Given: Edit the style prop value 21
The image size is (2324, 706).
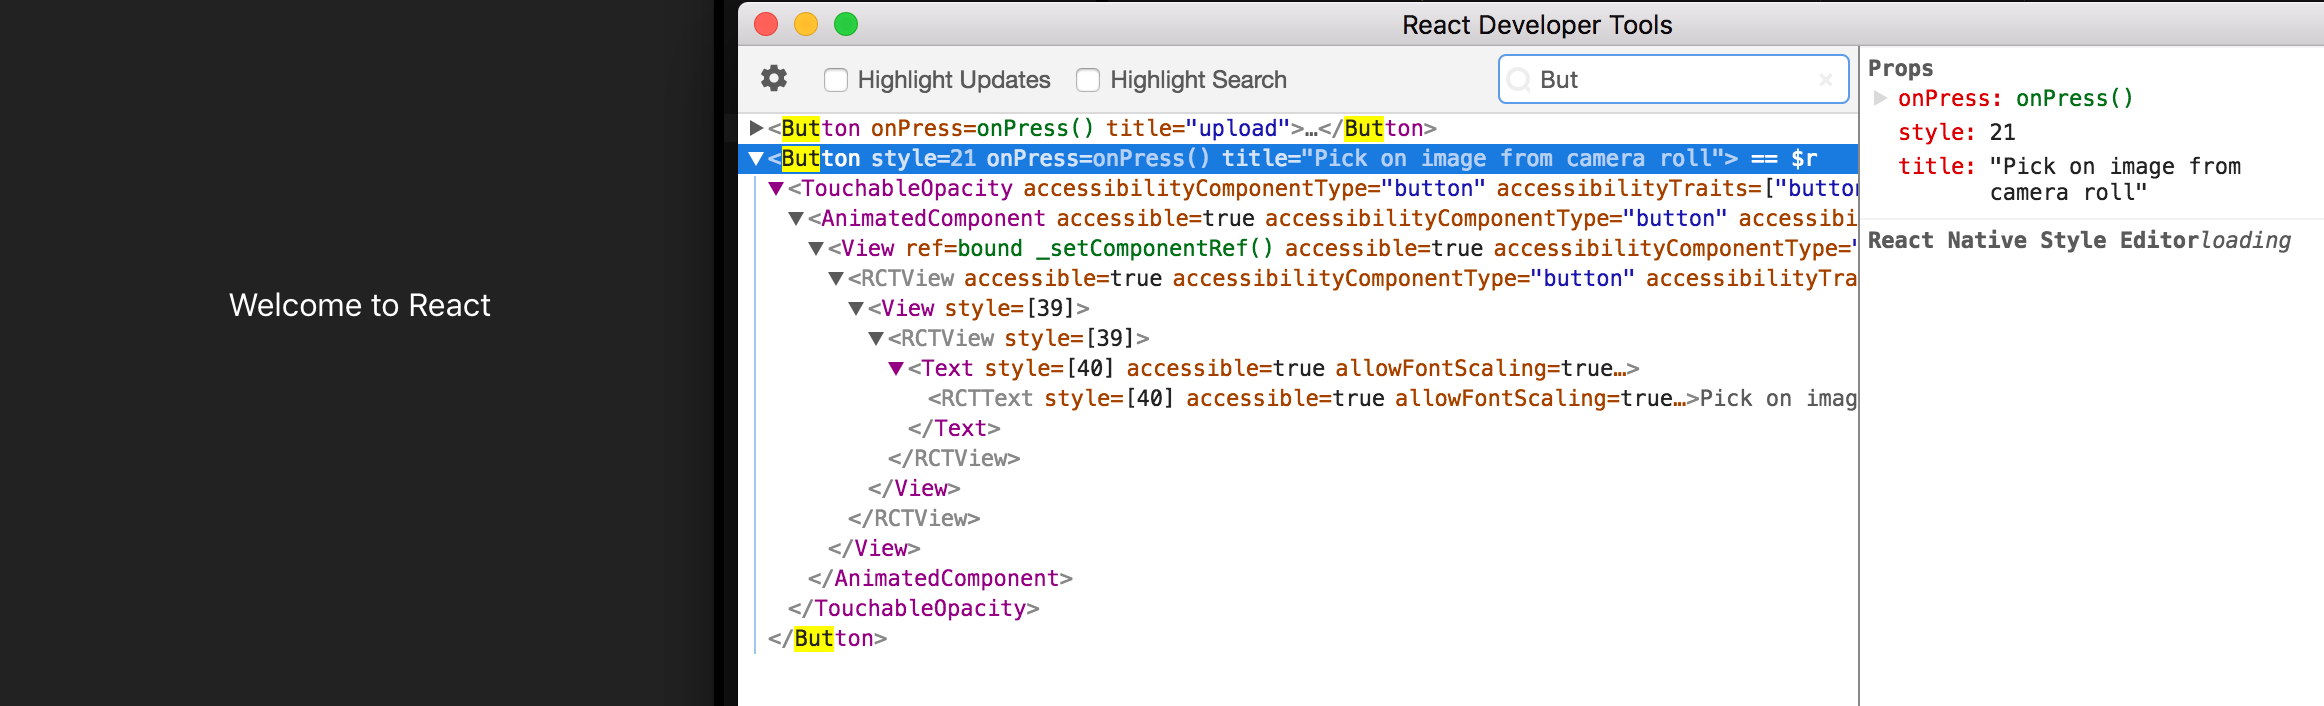Looking at the screenshot, I should (2002, 132).
